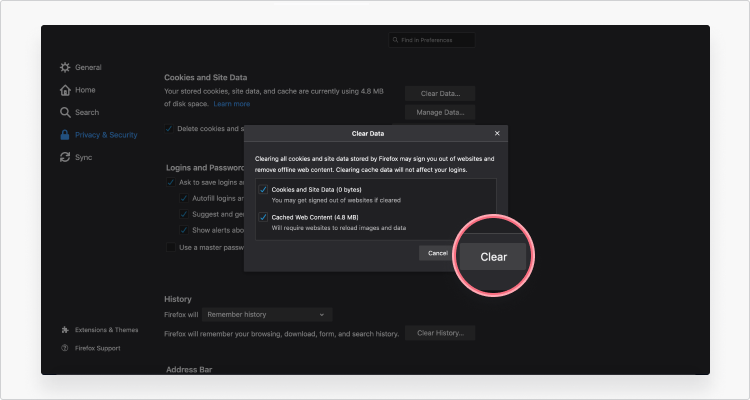Open the Learn more link
The width and height of the screenshot is (750, 400).
(231, 104)
